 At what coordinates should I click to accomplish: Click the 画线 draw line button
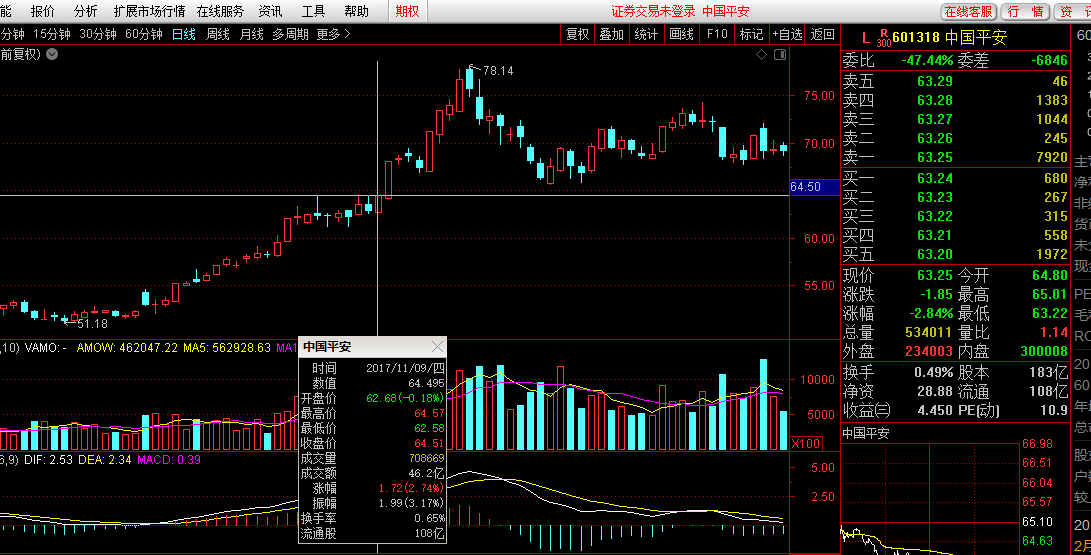coord(681,34)
